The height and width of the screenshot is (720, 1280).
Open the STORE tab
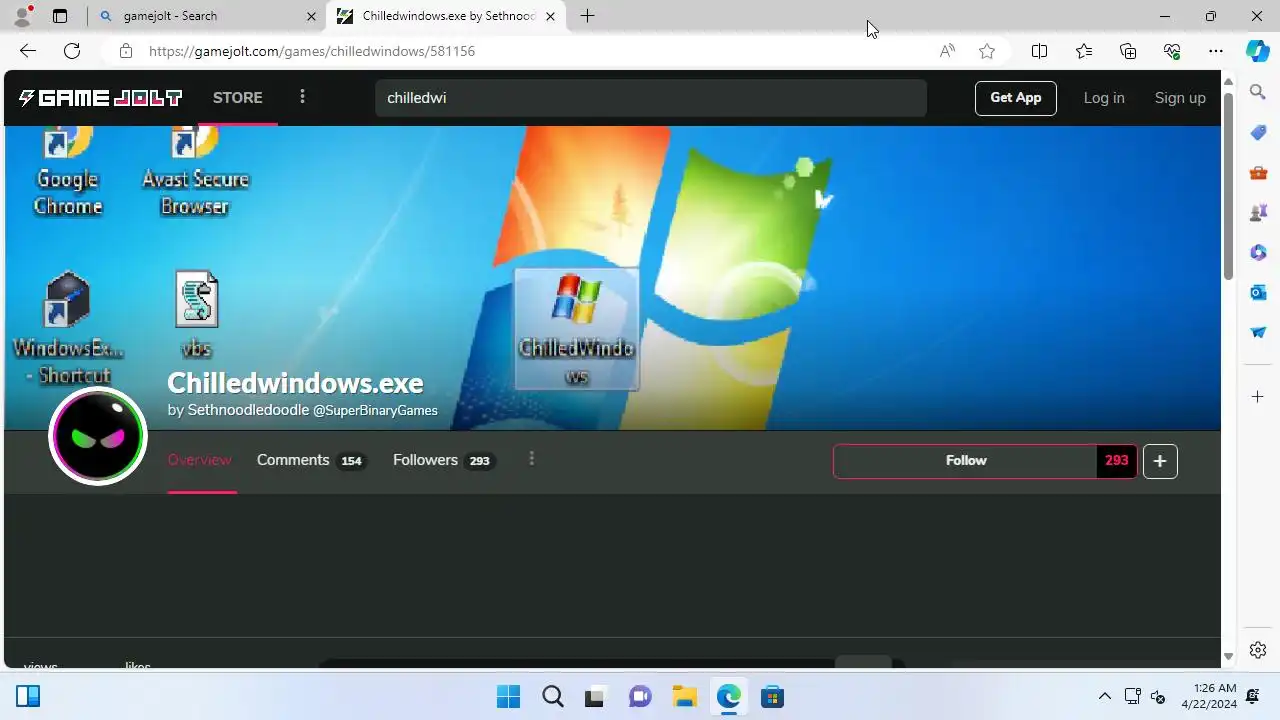click(x=238, y=98)
